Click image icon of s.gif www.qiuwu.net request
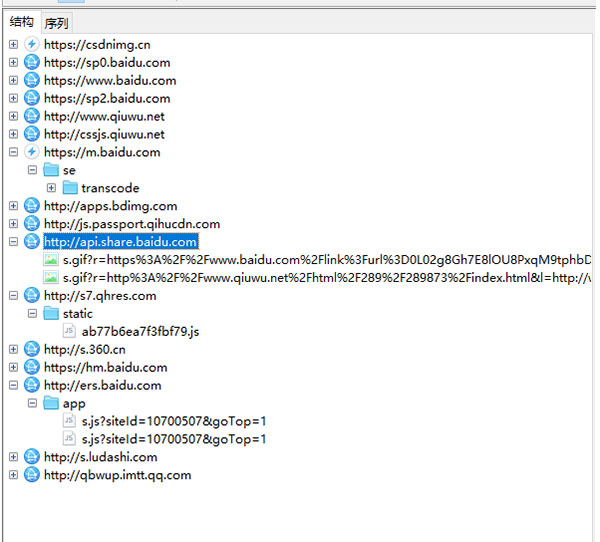Image resolution: width=600 pixels, height=542 pixels. (x=51, y=278)
